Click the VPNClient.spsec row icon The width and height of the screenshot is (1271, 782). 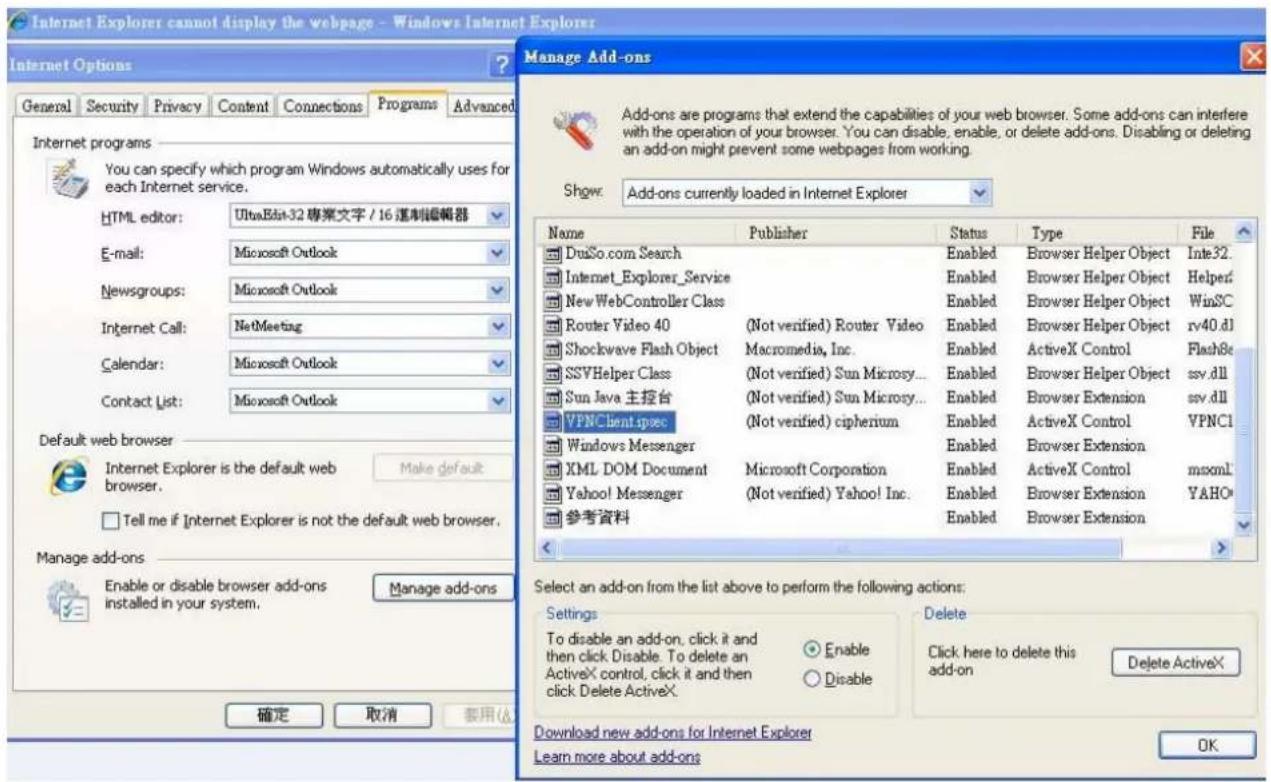pyautogui.click(x=553, y=421)
